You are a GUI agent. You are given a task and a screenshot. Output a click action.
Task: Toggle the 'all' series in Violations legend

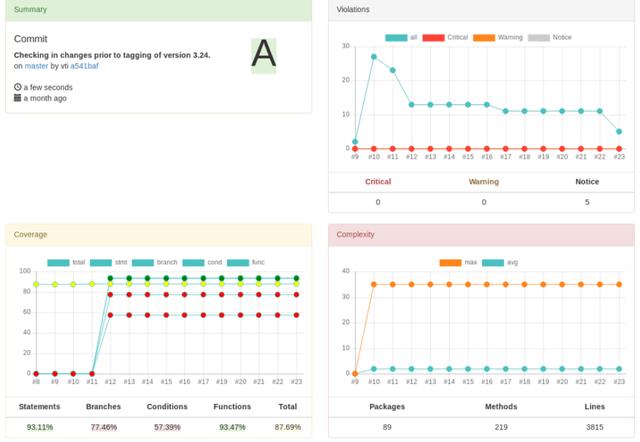pos(396,37)
